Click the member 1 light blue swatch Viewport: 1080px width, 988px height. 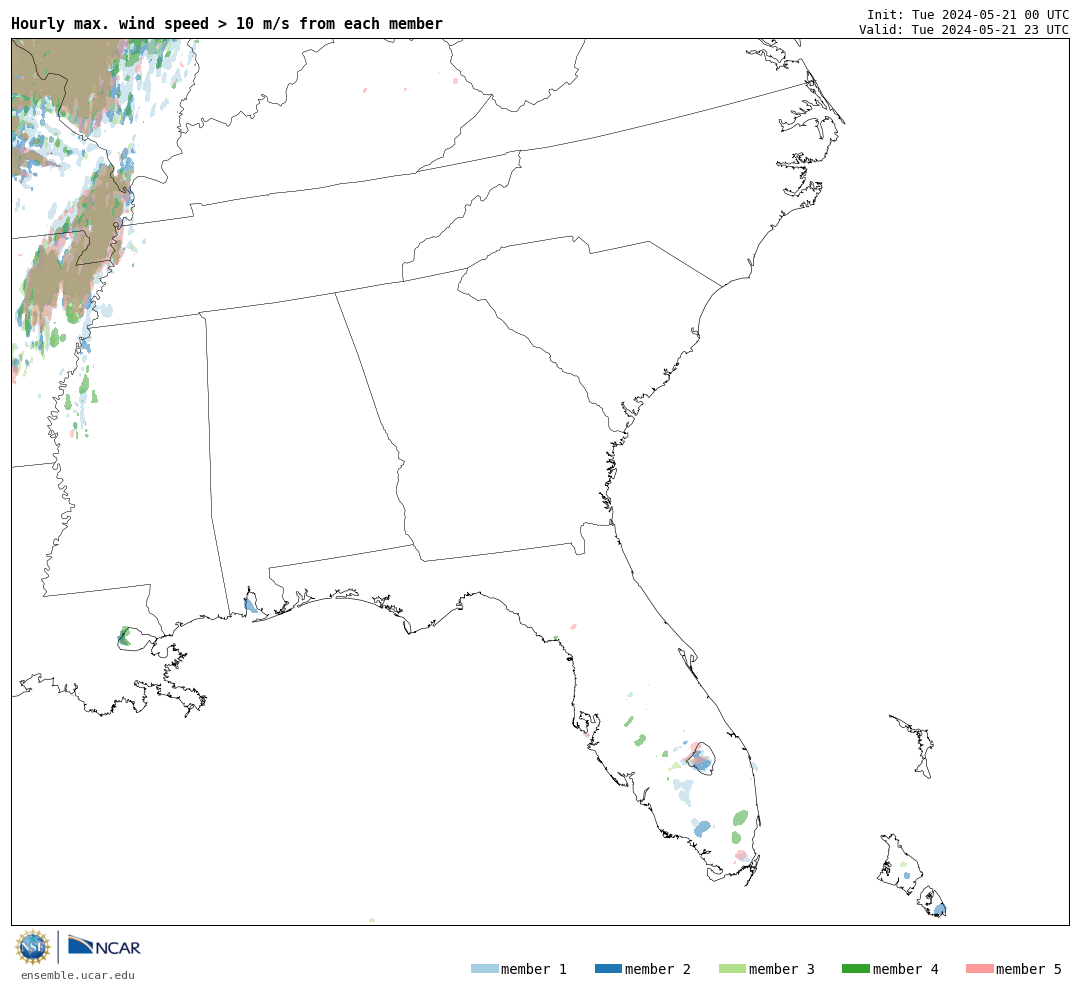click(484, 969)
